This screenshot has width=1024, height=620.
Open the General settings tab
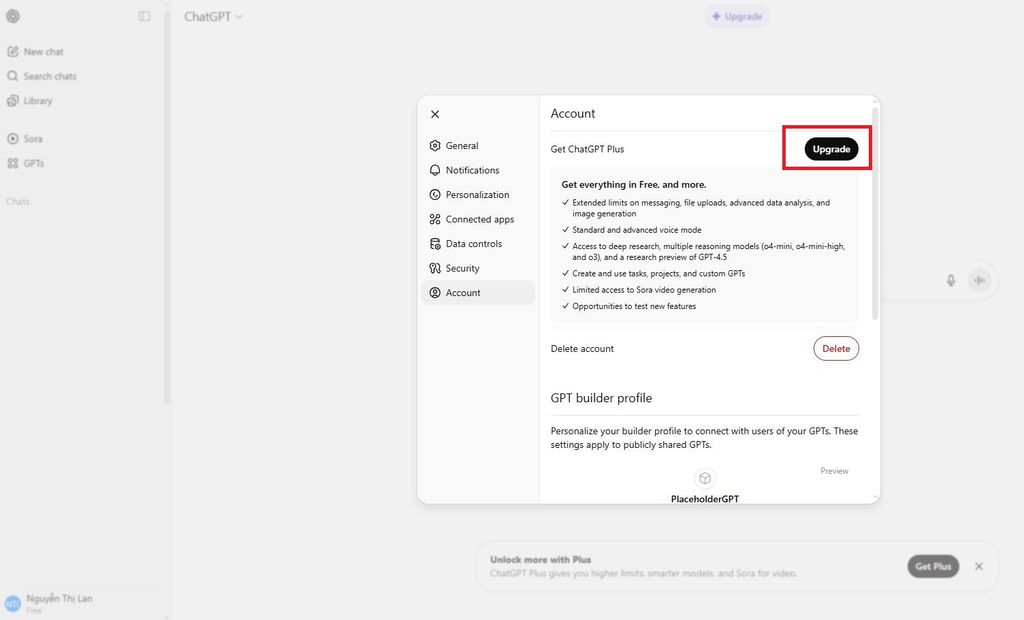tap(462, 146)
